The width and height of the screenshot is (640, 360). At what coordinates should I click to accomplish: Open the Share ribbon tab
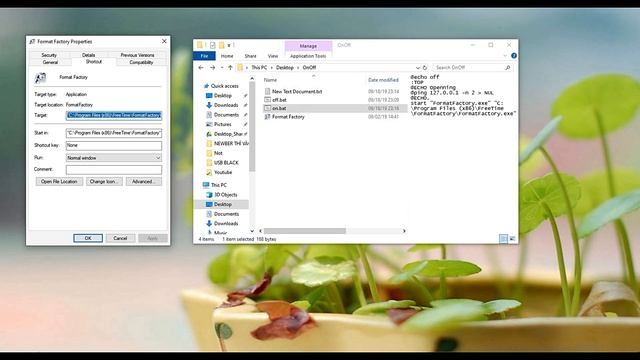point(250,56)
